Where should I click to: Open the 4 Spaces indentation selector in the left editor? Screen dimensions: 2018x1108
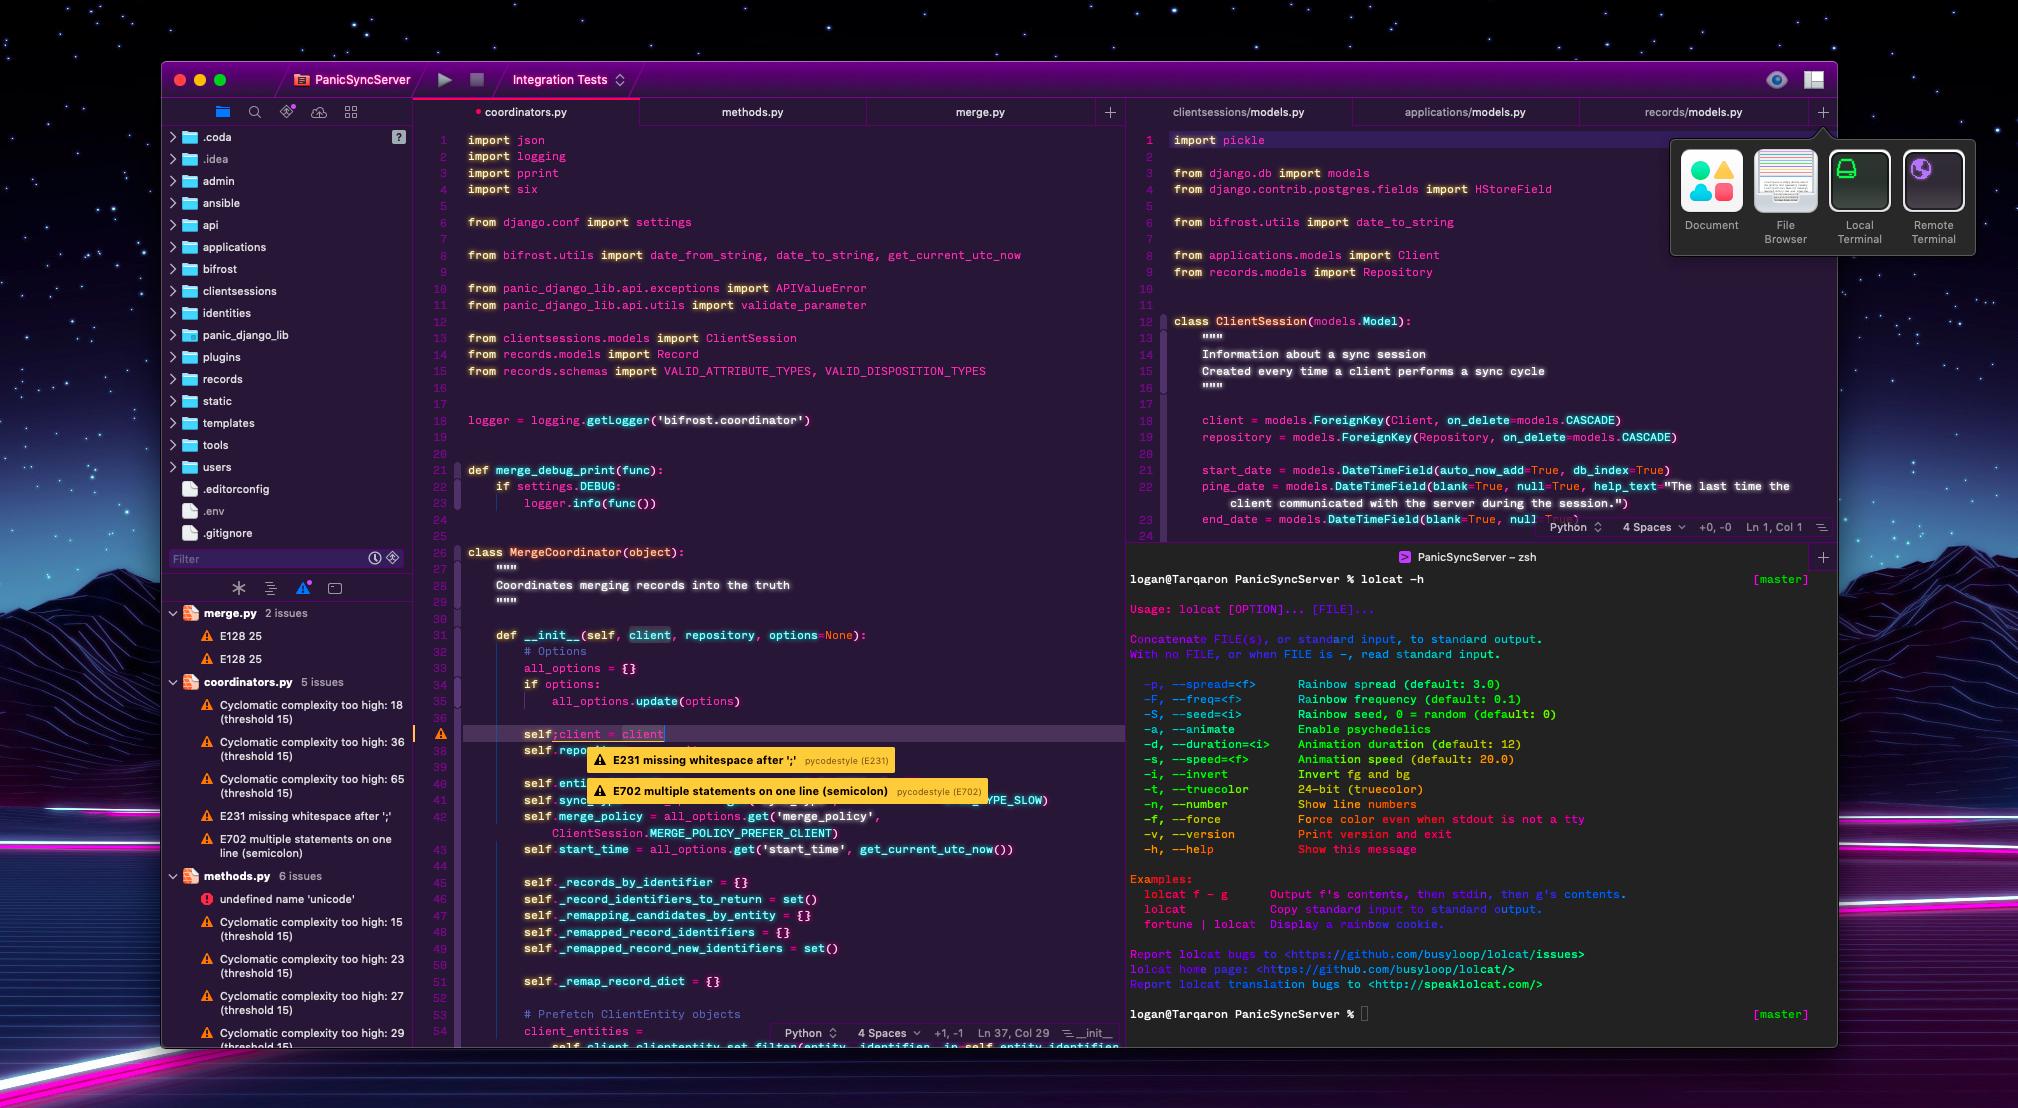pyautogui.click(x=888, y=1033)
